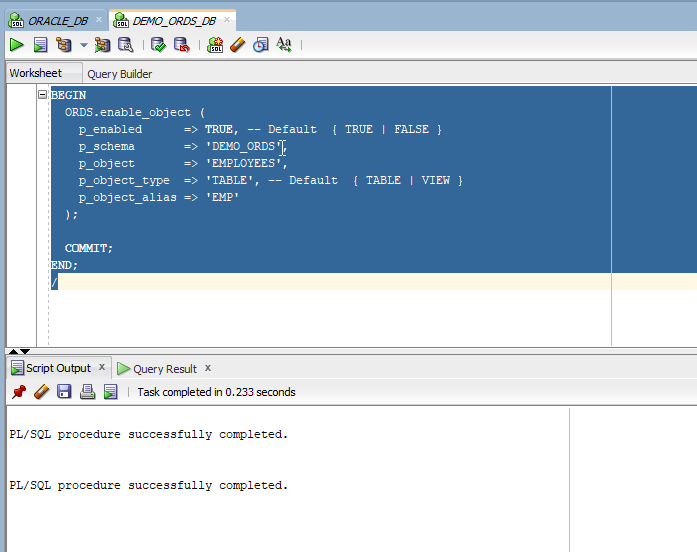Collapse the BEGIN block fold marker

coord(42,94)
